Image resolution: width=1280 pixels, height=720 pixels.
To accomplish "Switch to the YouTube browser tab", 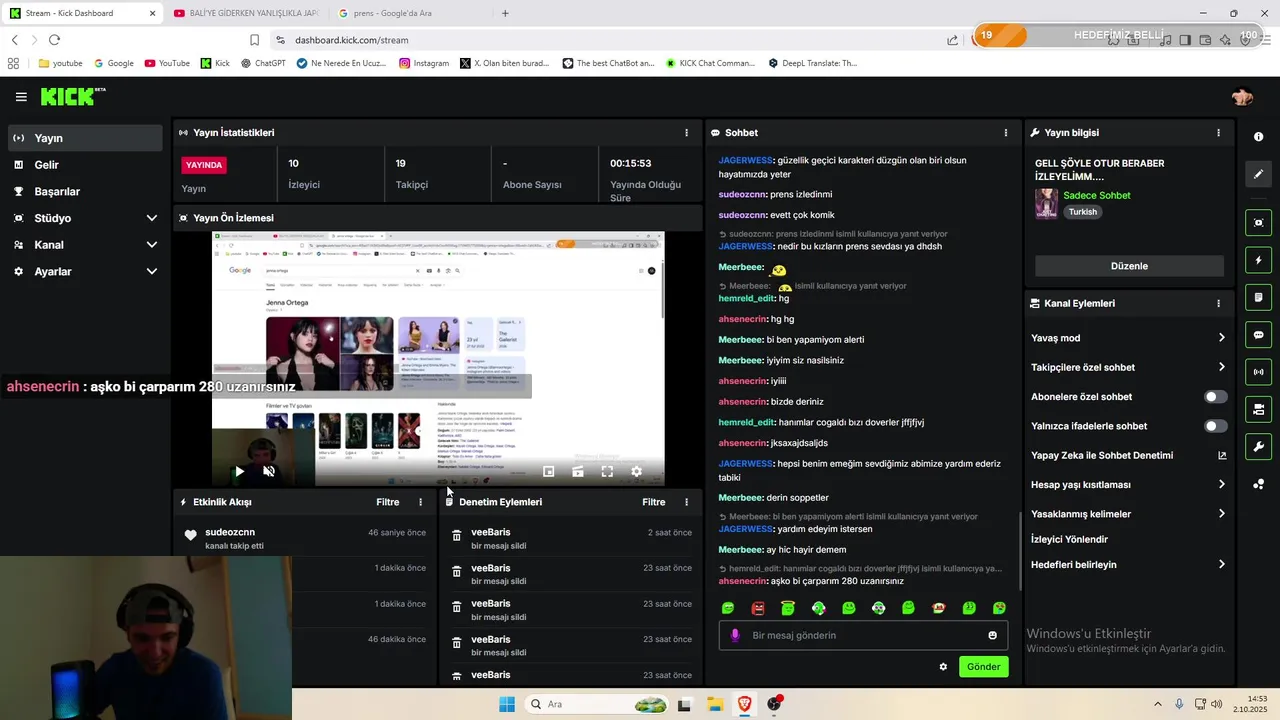I will (245, 13).
